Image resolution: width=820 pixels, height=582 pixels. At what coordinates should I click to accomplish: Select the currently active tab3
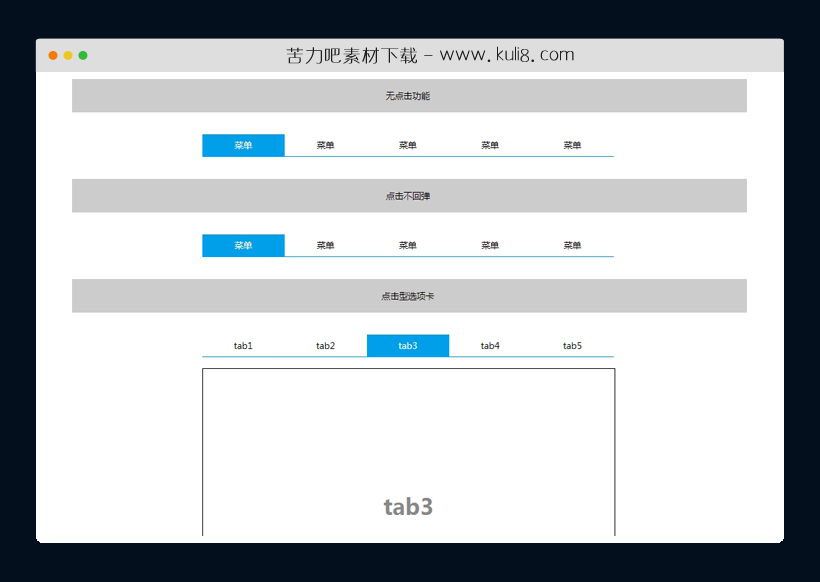[408, 345]
